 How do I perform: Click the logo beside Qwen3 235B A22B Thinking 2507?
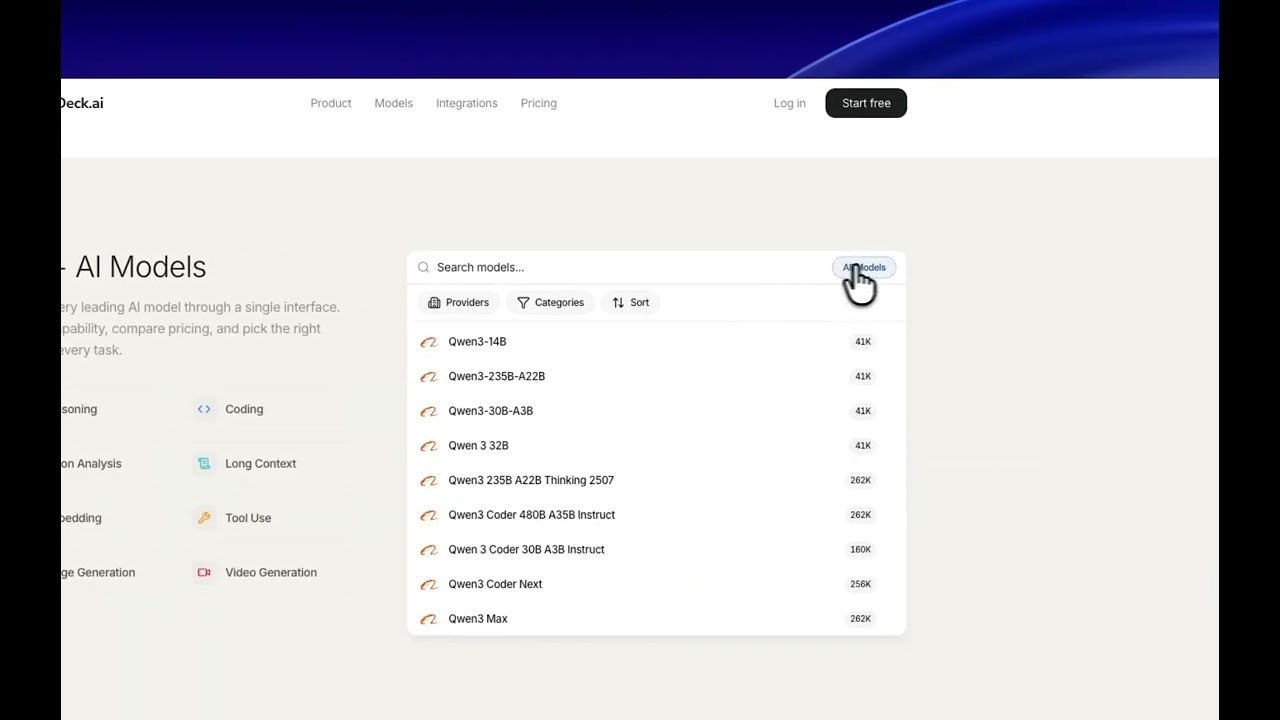point(429,481)
